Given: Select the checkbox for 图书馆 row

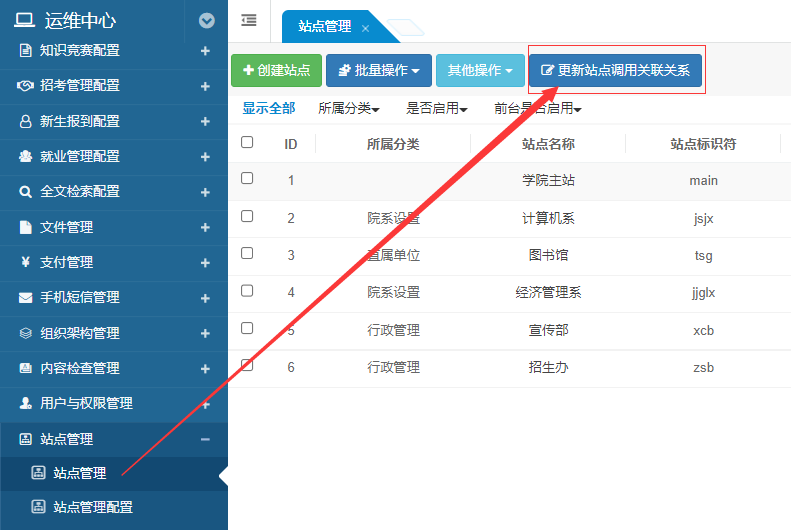Looking at the screenshot, I should point(247,254).
